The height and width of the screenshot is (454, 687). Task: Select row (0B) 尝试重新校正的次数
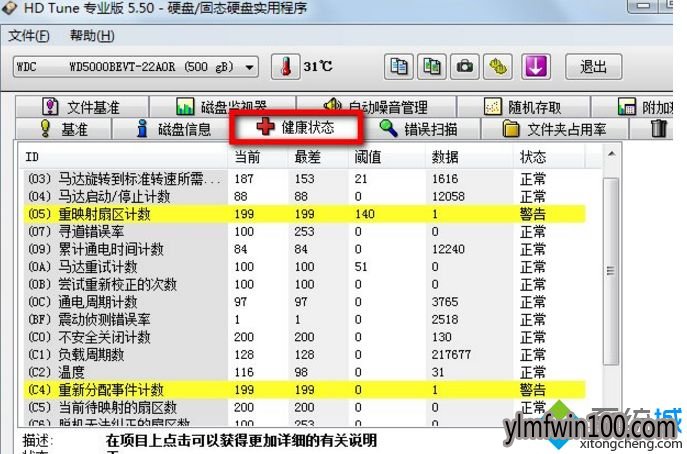click(x=304, y=284)
